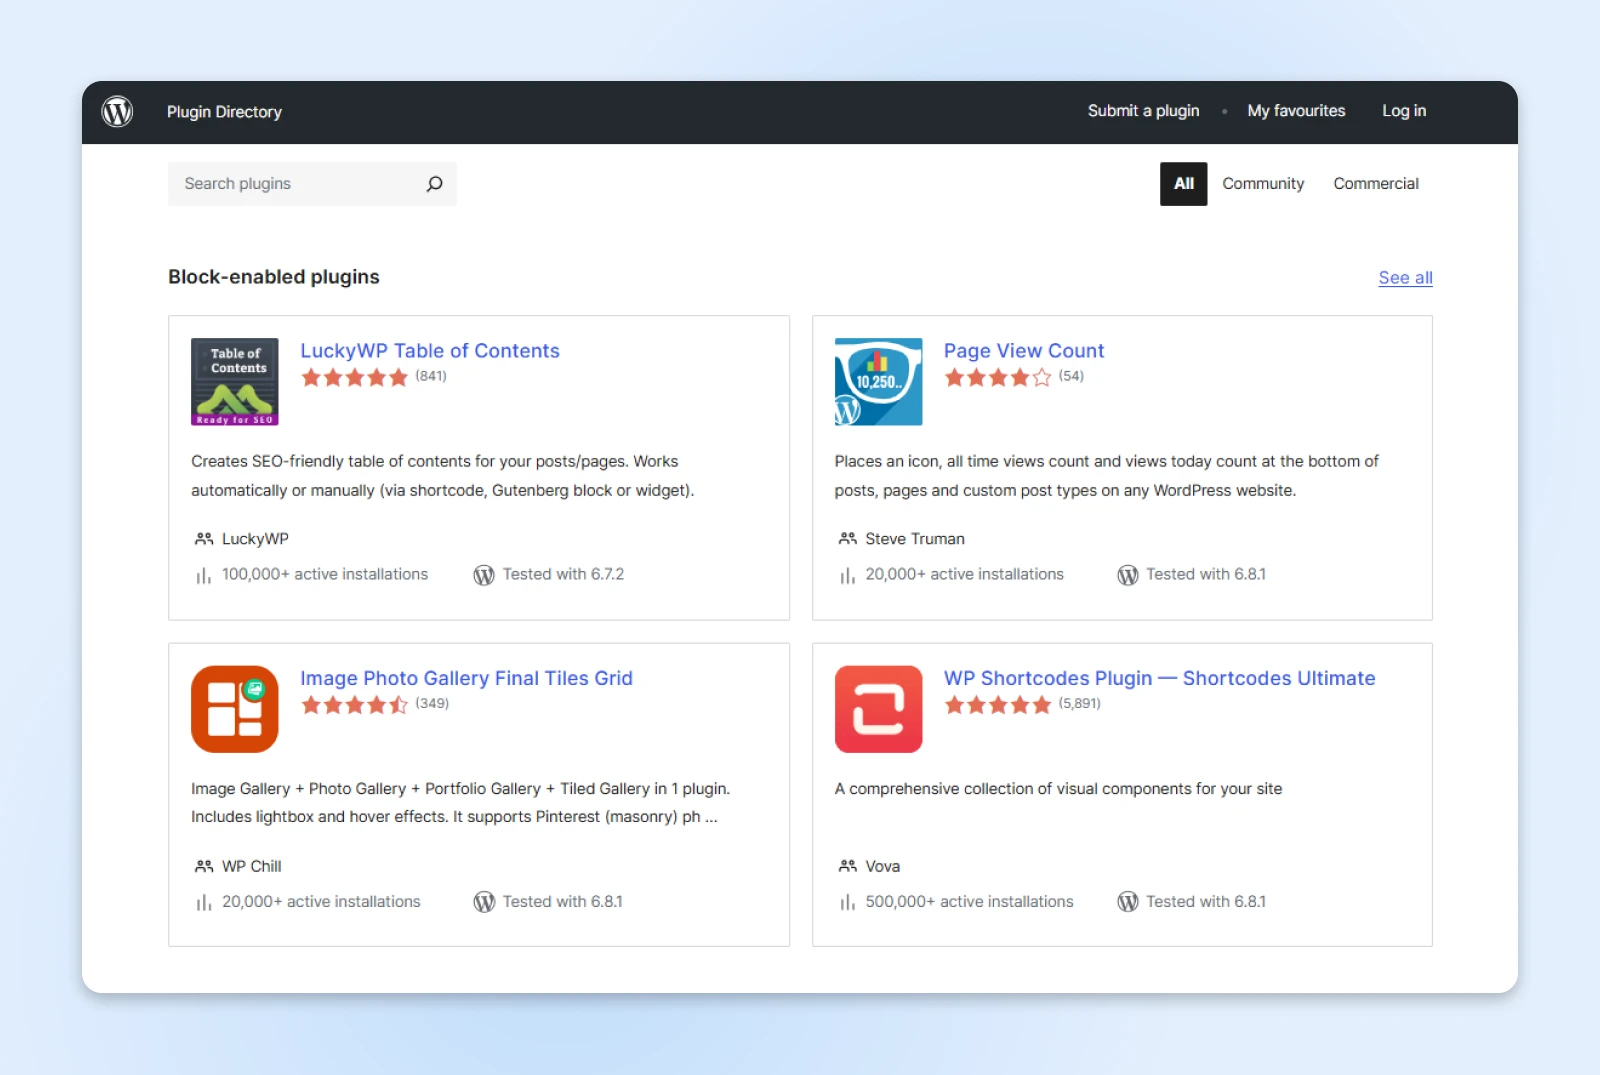
Task: Click star rating of Page View Count
Action: [997, 377]
